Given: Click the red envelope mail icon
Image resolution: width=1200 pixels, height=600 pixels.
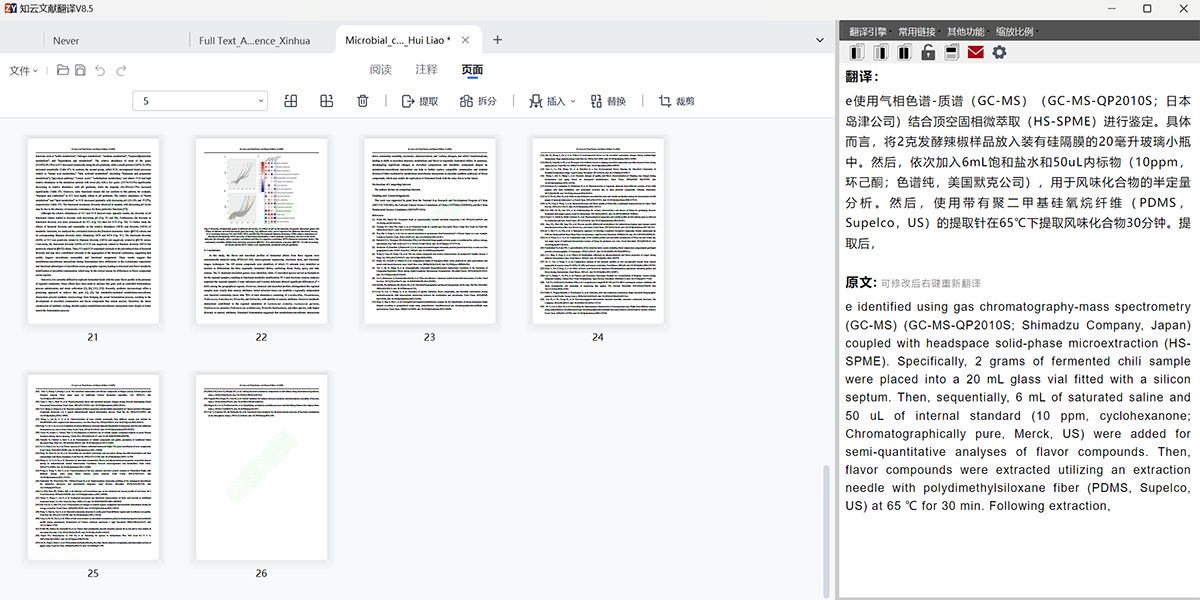Looking at the screenshot, I should pos(975,52).
